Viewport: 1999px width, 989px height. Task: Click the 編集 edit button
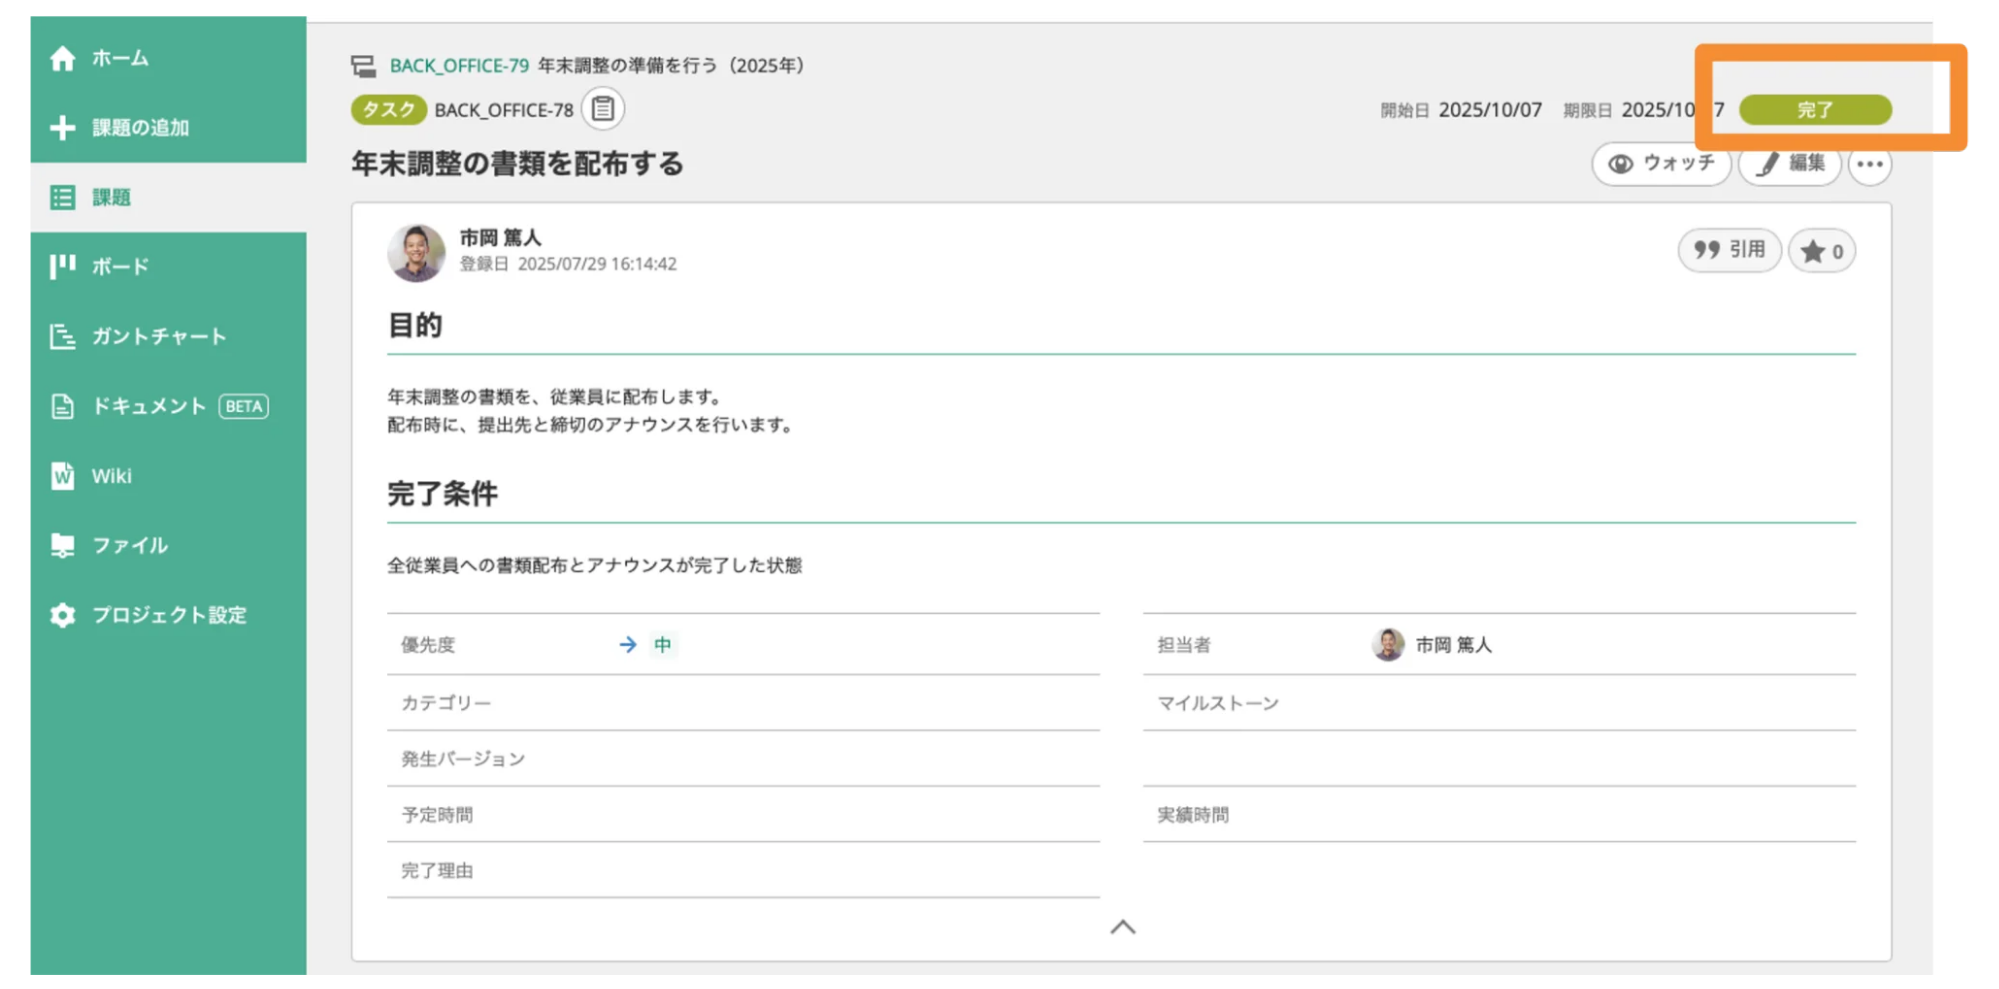coord(1790,164)
